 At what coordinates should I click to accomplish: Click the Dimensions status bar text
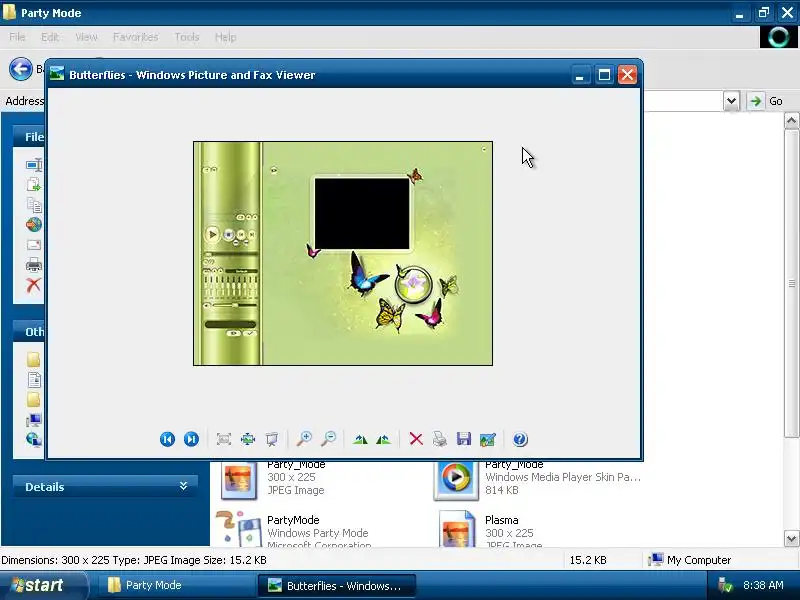coord(134,560)
